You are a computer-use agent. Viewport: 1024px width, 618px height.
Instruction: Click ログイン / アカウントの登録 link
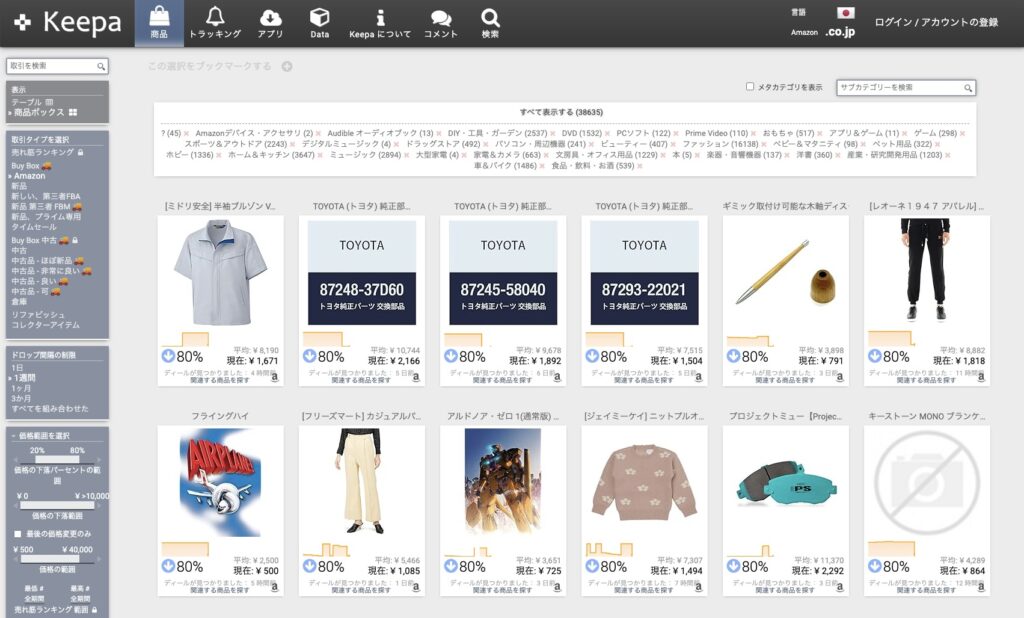[x=936, y=22]
